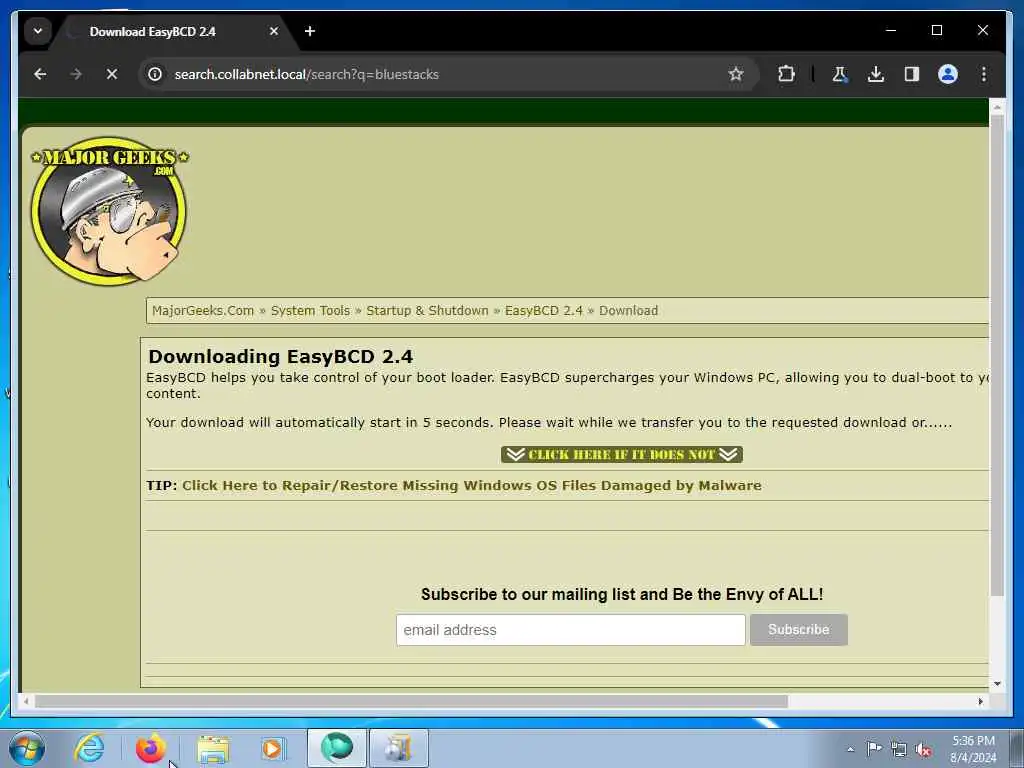Open the user profile avatar
The width and height of the screenshot is (1024, 768).
pos(948,74)
